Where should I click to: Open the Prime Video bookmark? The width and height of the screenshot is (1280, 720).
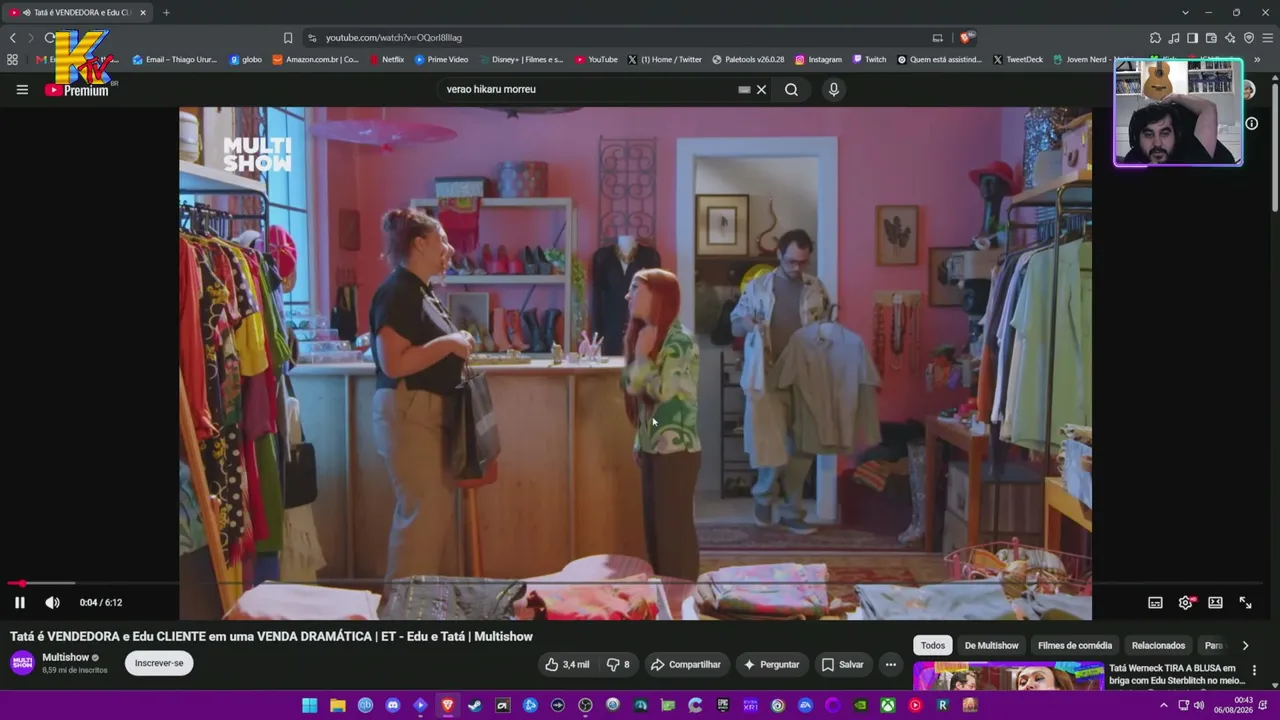pos(441,59)
